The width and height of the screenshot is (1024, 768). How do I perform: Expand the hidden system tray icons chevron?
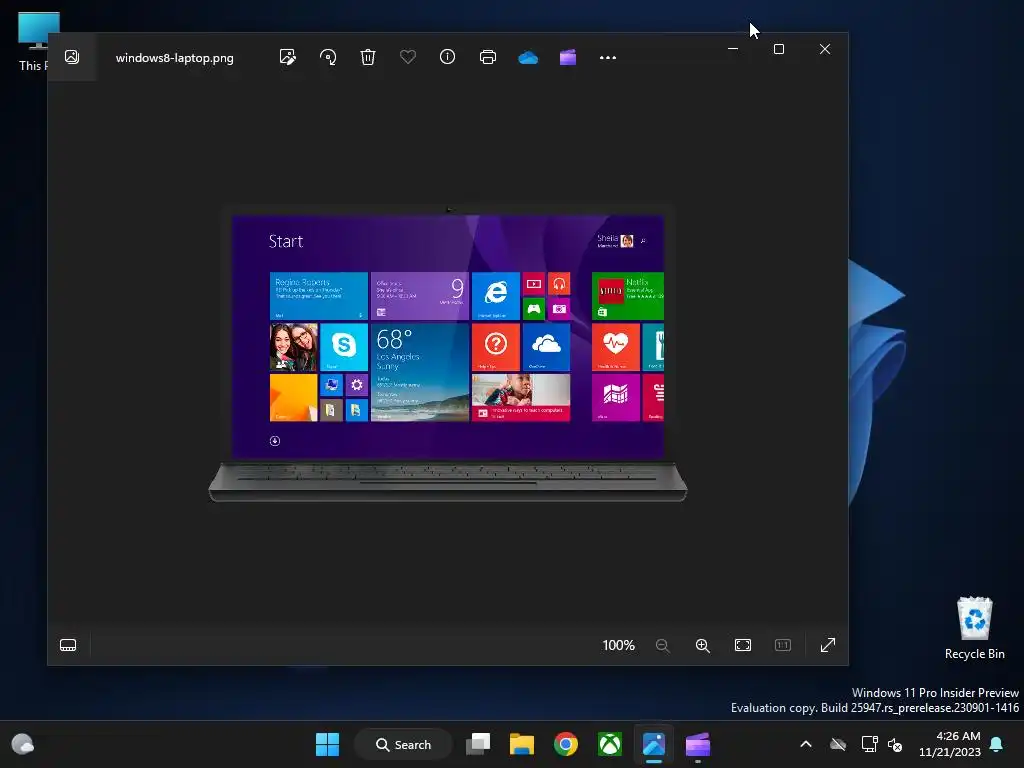pos(806,744)
